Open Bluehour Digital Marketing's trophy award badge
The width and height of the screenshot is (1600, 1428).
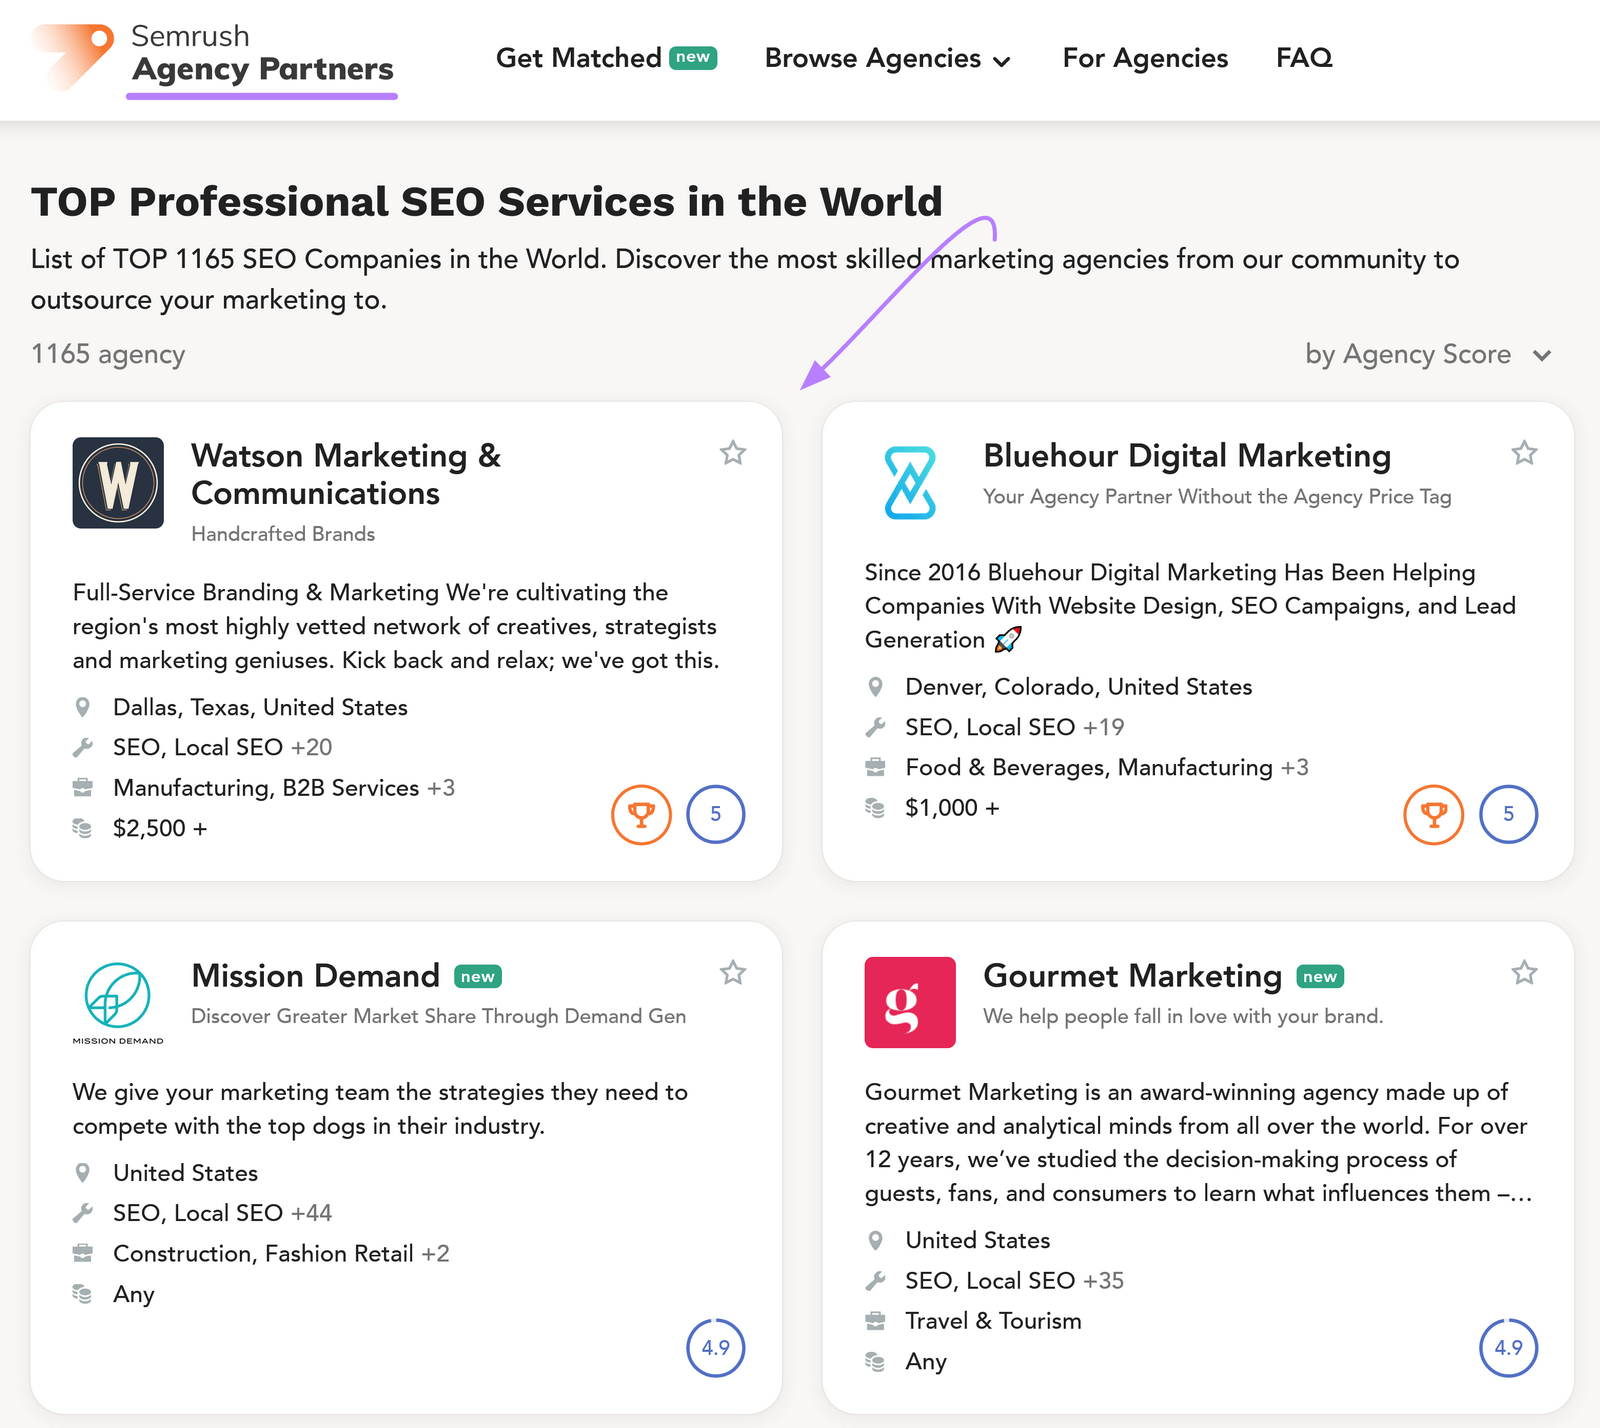click(x=1434, y=815)
